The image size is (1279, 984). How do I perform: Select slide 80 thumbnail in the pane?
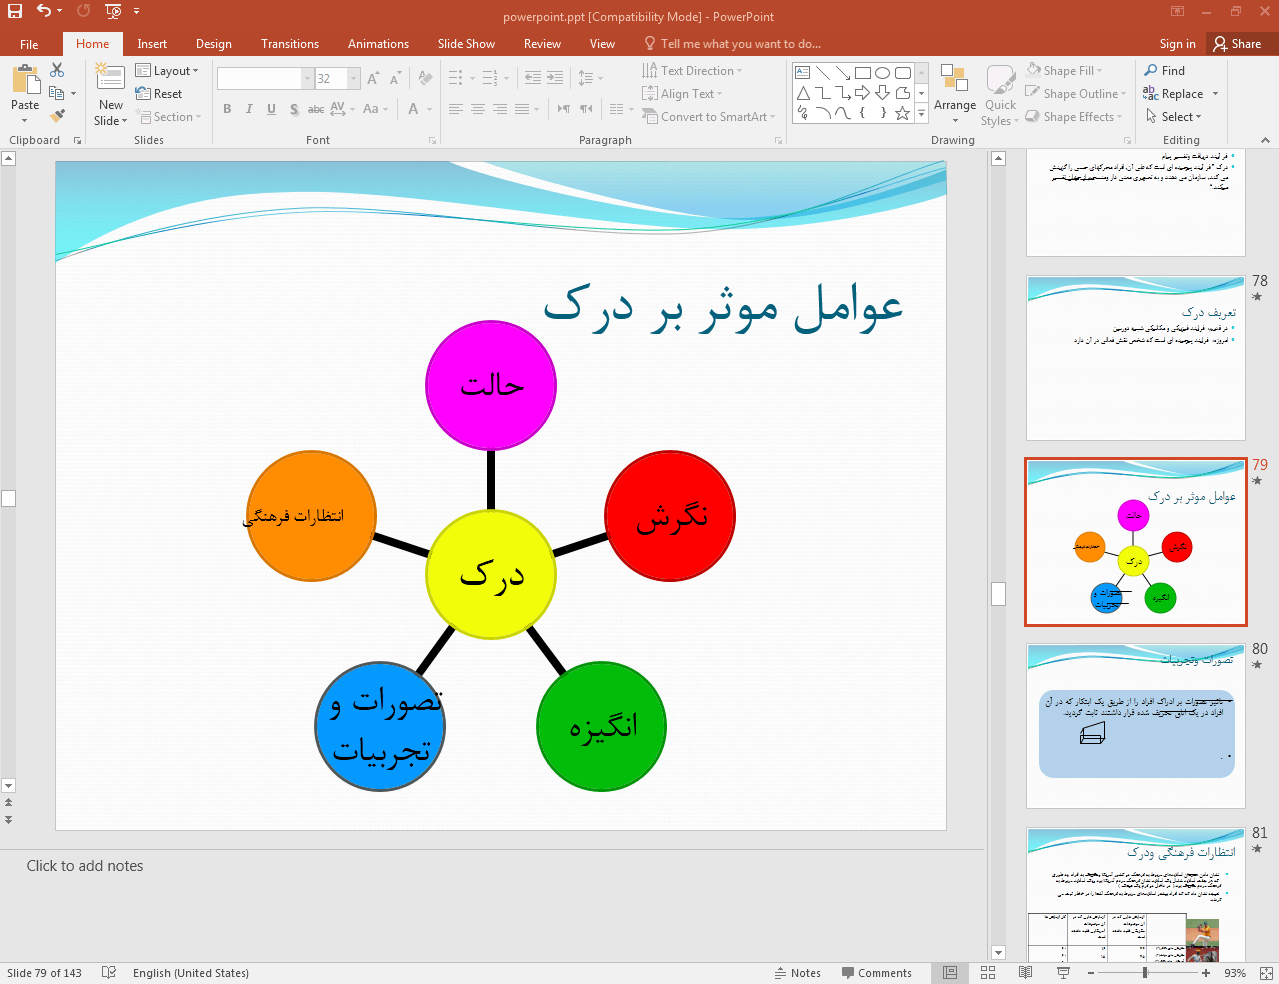point(1135,725)
